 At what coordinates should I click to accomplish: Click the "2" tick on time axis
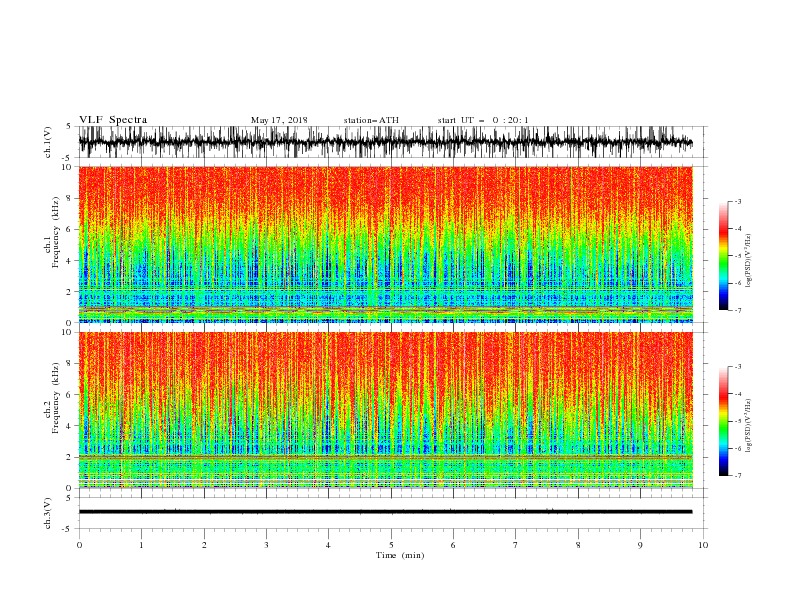204,545
